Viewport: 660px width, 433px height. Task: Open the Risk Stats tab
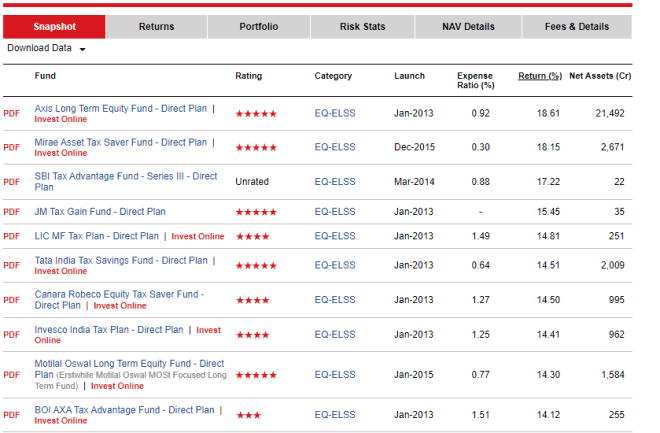(362, 27)
